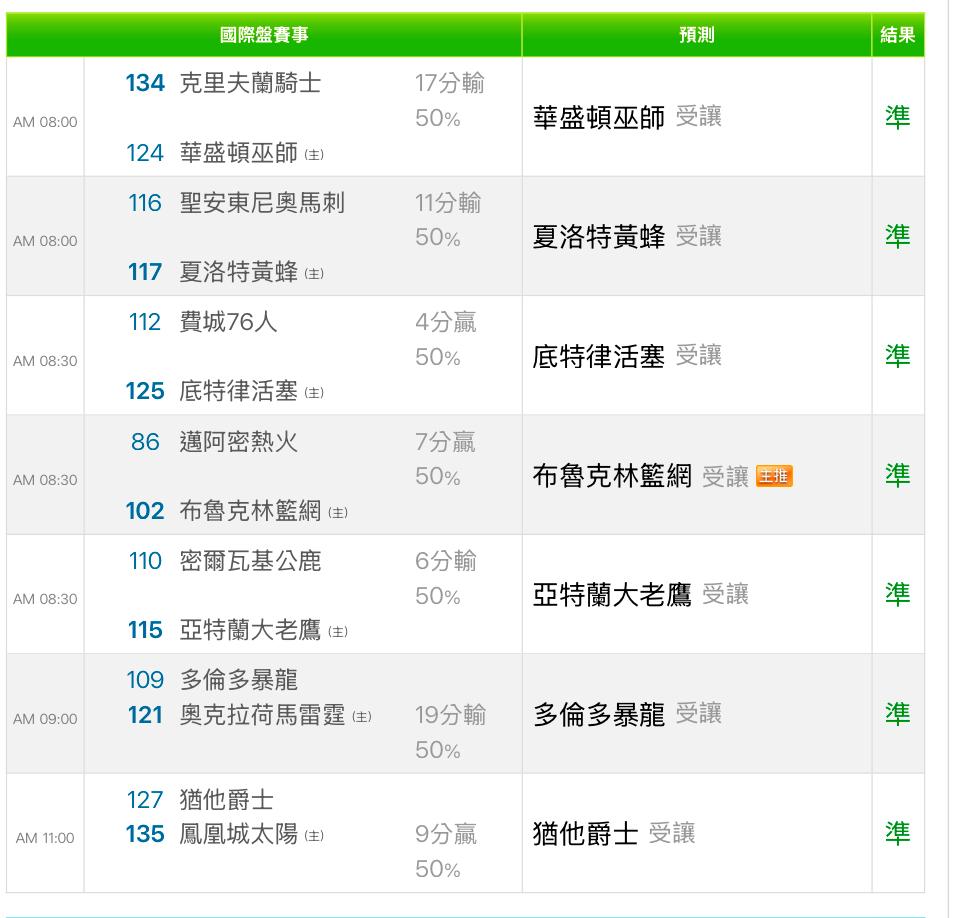Click the AM 09:00 game time

[45, 719]
